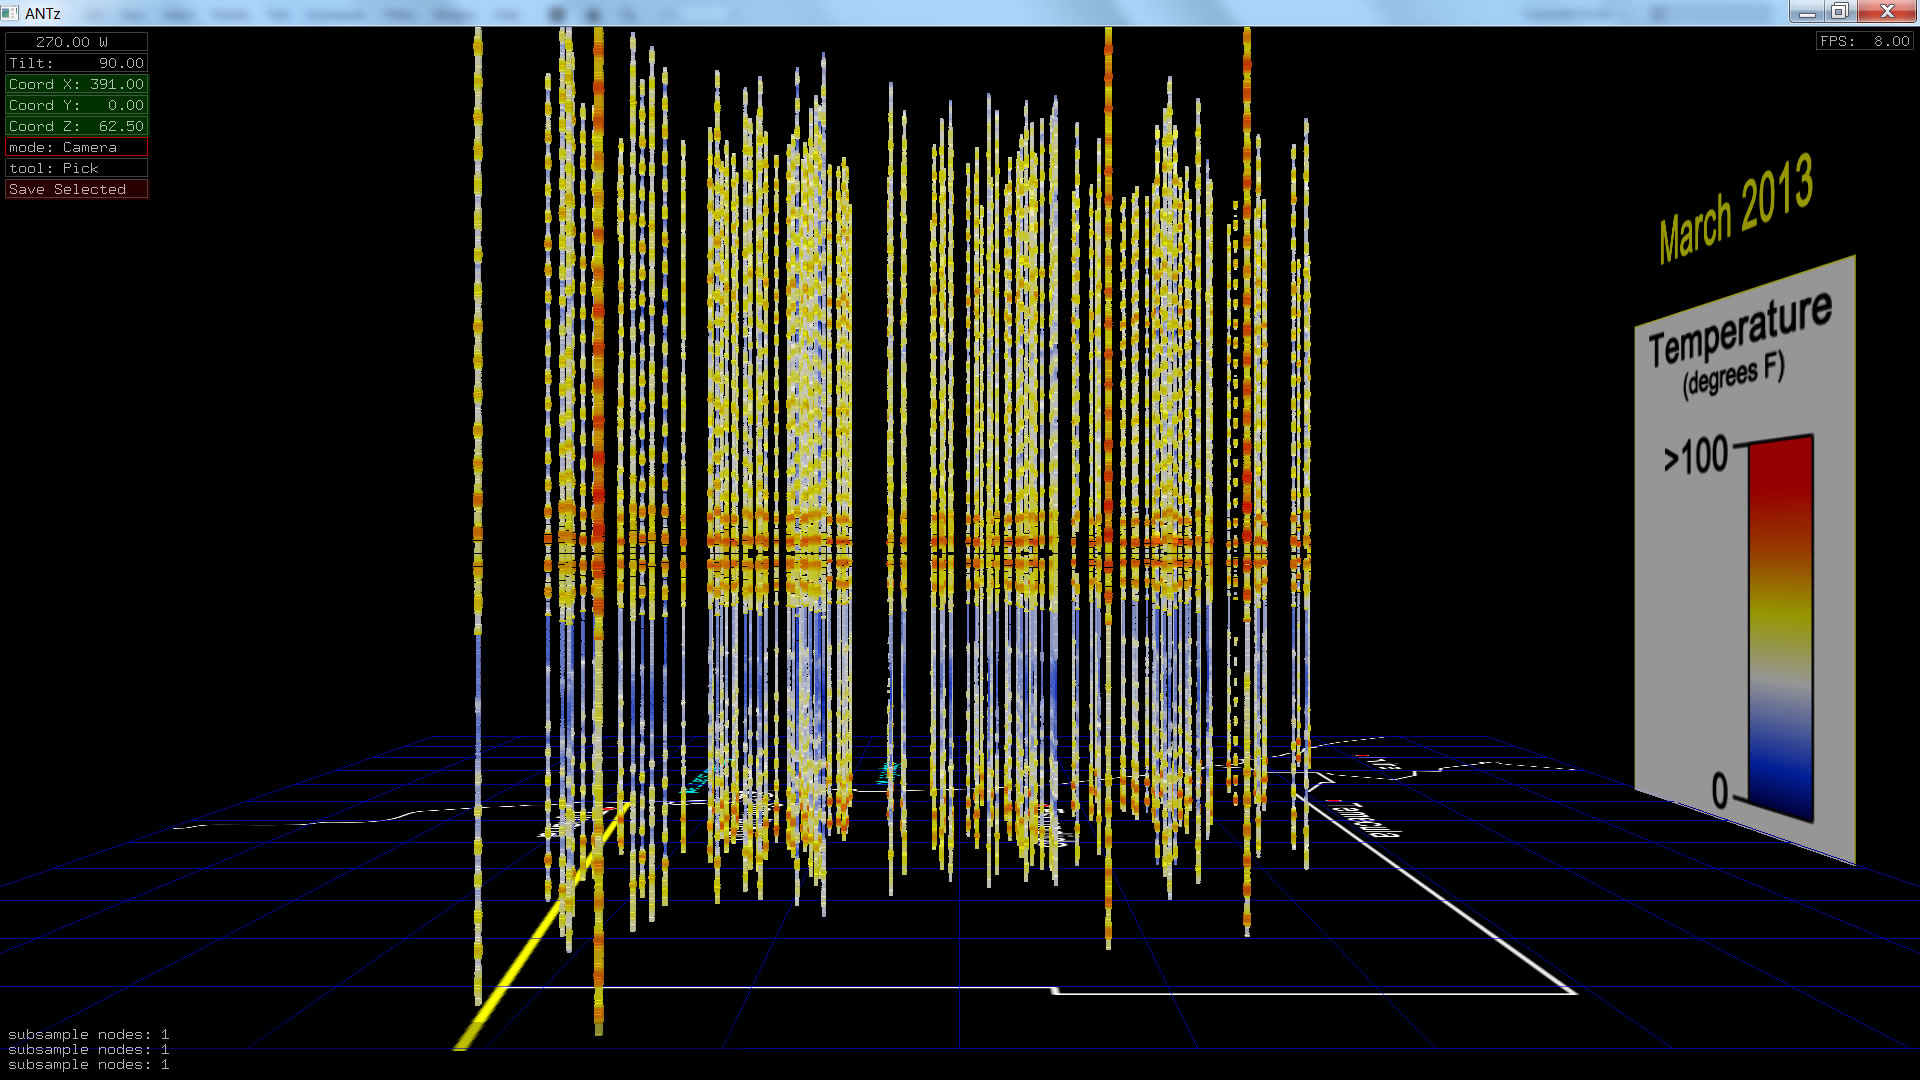The width and height of the screenshot is (1920, 1080).
Task: Click the Save Selected button
Action: click(x=76, y=189)
